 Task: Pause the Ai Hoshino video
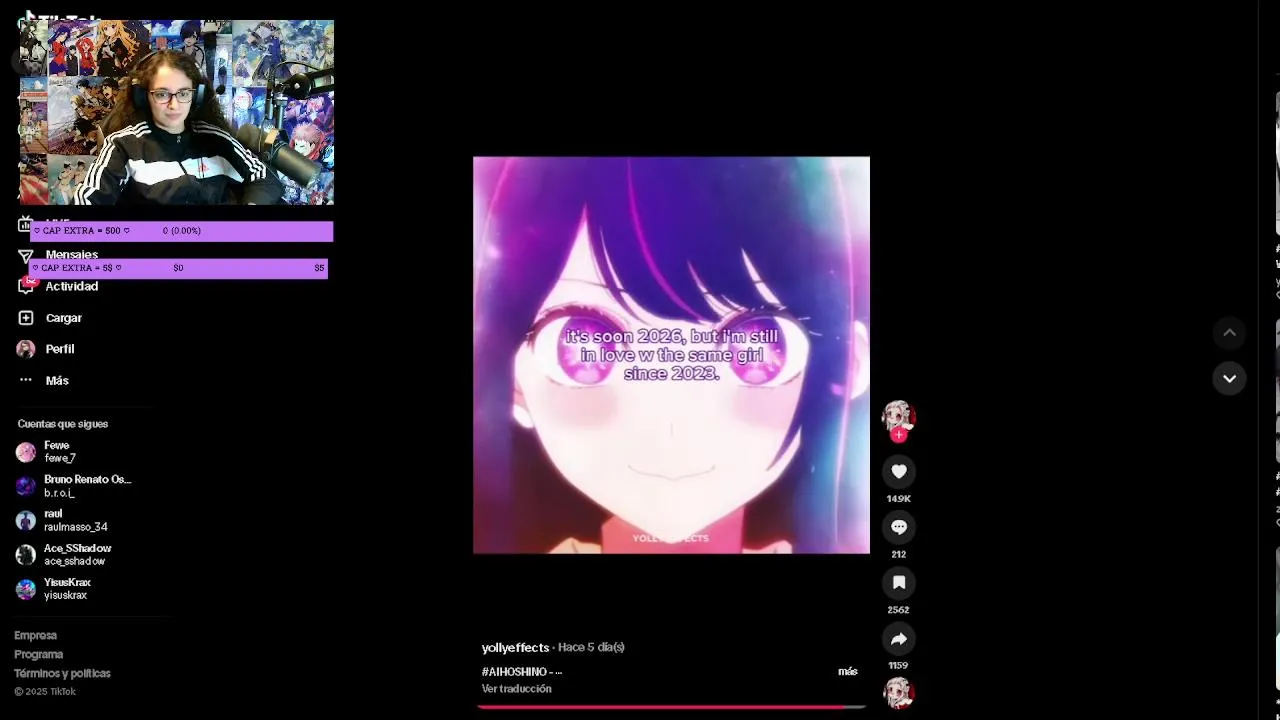coord(671,355)
